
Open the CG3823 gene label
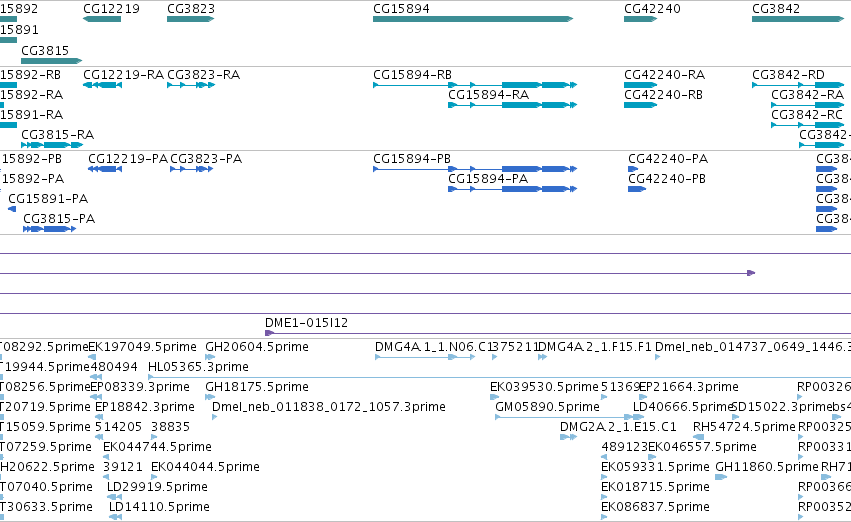[x=191, y=9]
